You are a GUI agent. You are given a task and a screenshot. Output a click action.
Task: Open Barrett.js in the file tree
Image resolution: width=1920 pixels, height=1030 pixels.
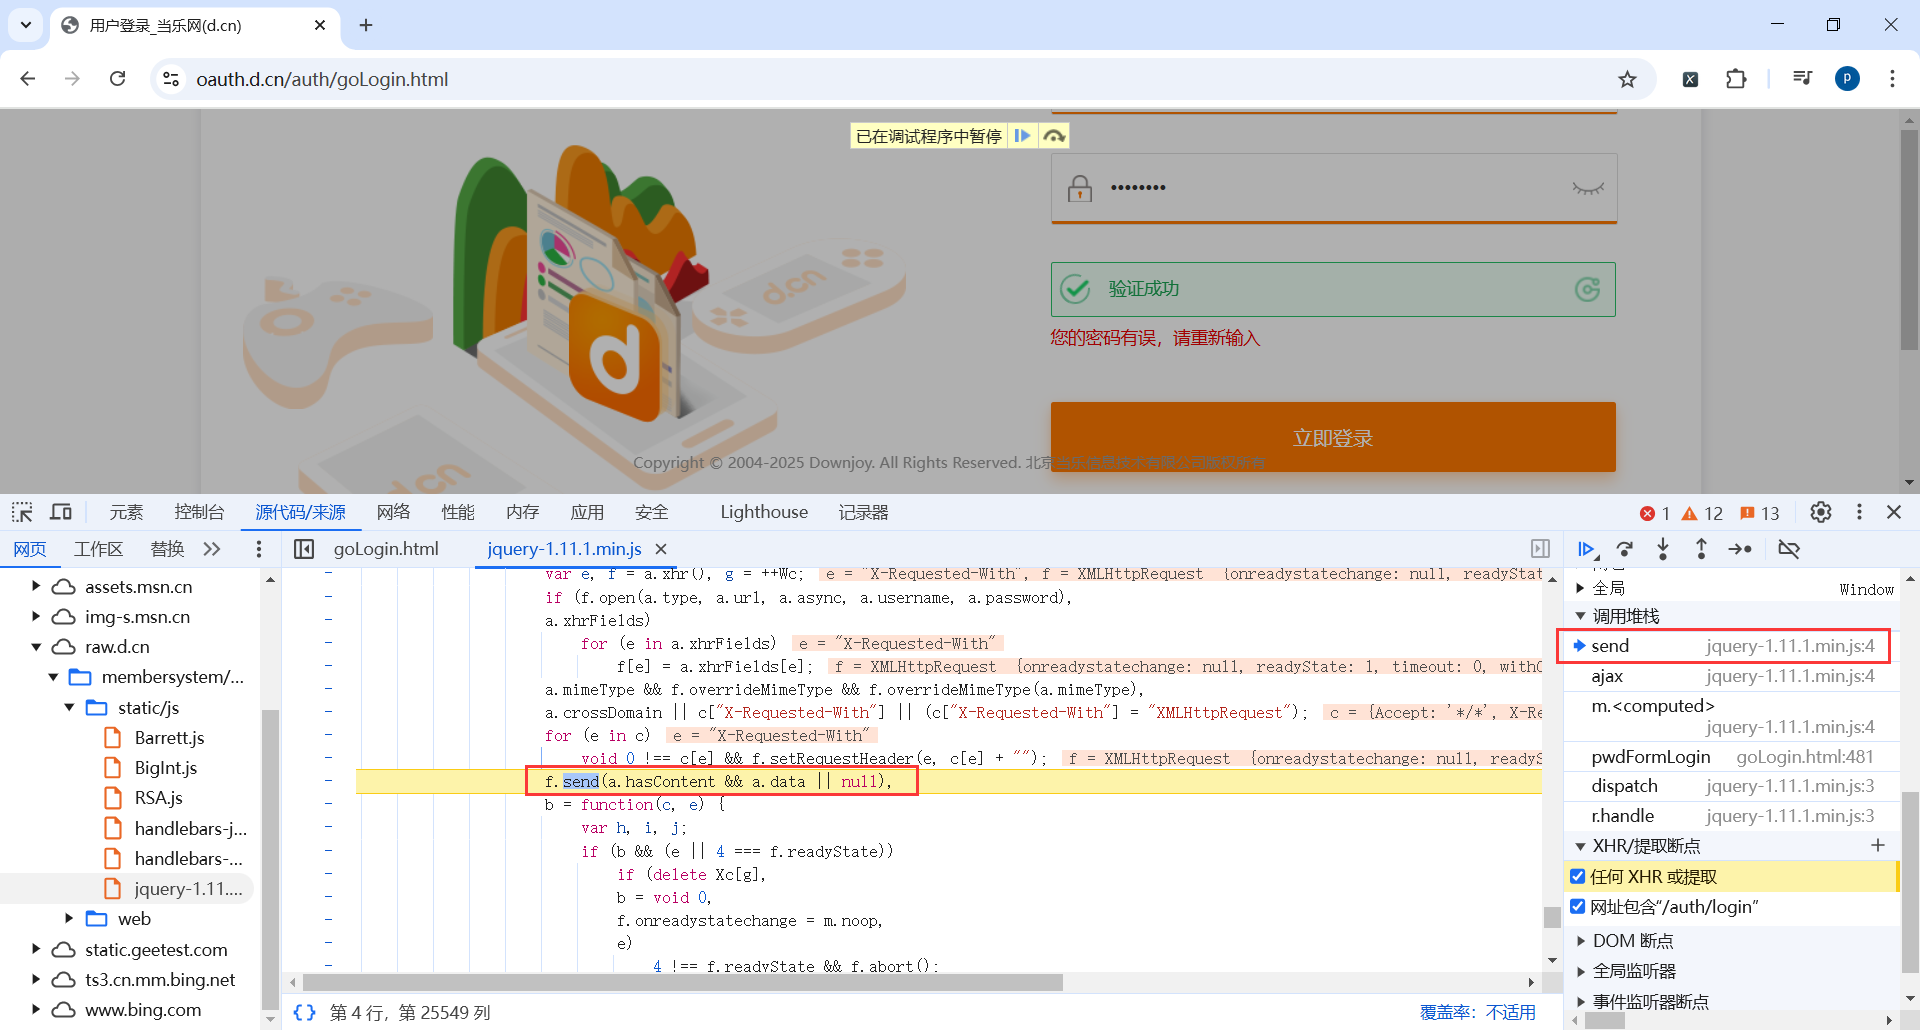(169, 738)
